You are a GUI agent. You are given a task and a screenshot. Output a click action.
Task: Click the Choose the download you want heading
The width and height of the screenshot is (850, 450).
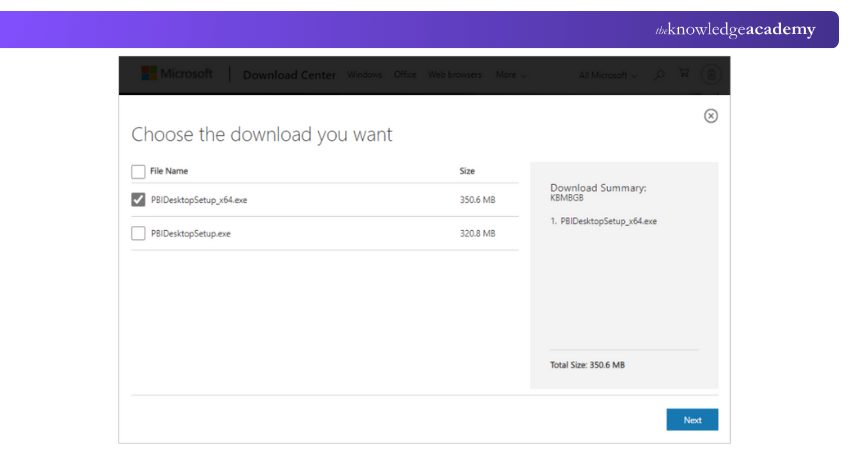tap(262, 134)
